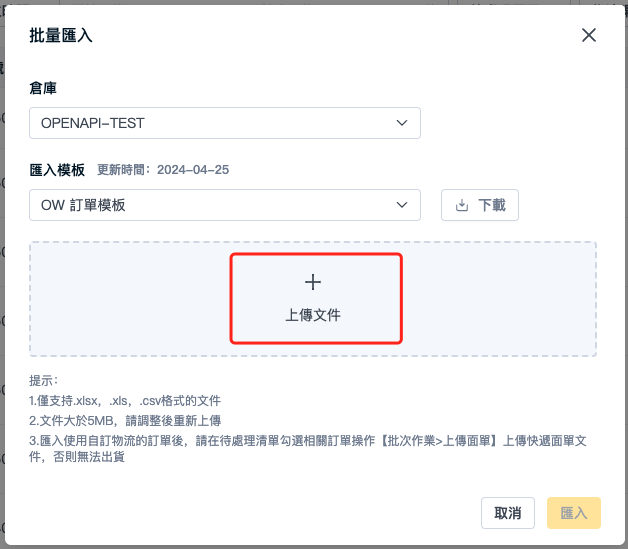Click the plus icon in the upload box

tap(313, 282)
